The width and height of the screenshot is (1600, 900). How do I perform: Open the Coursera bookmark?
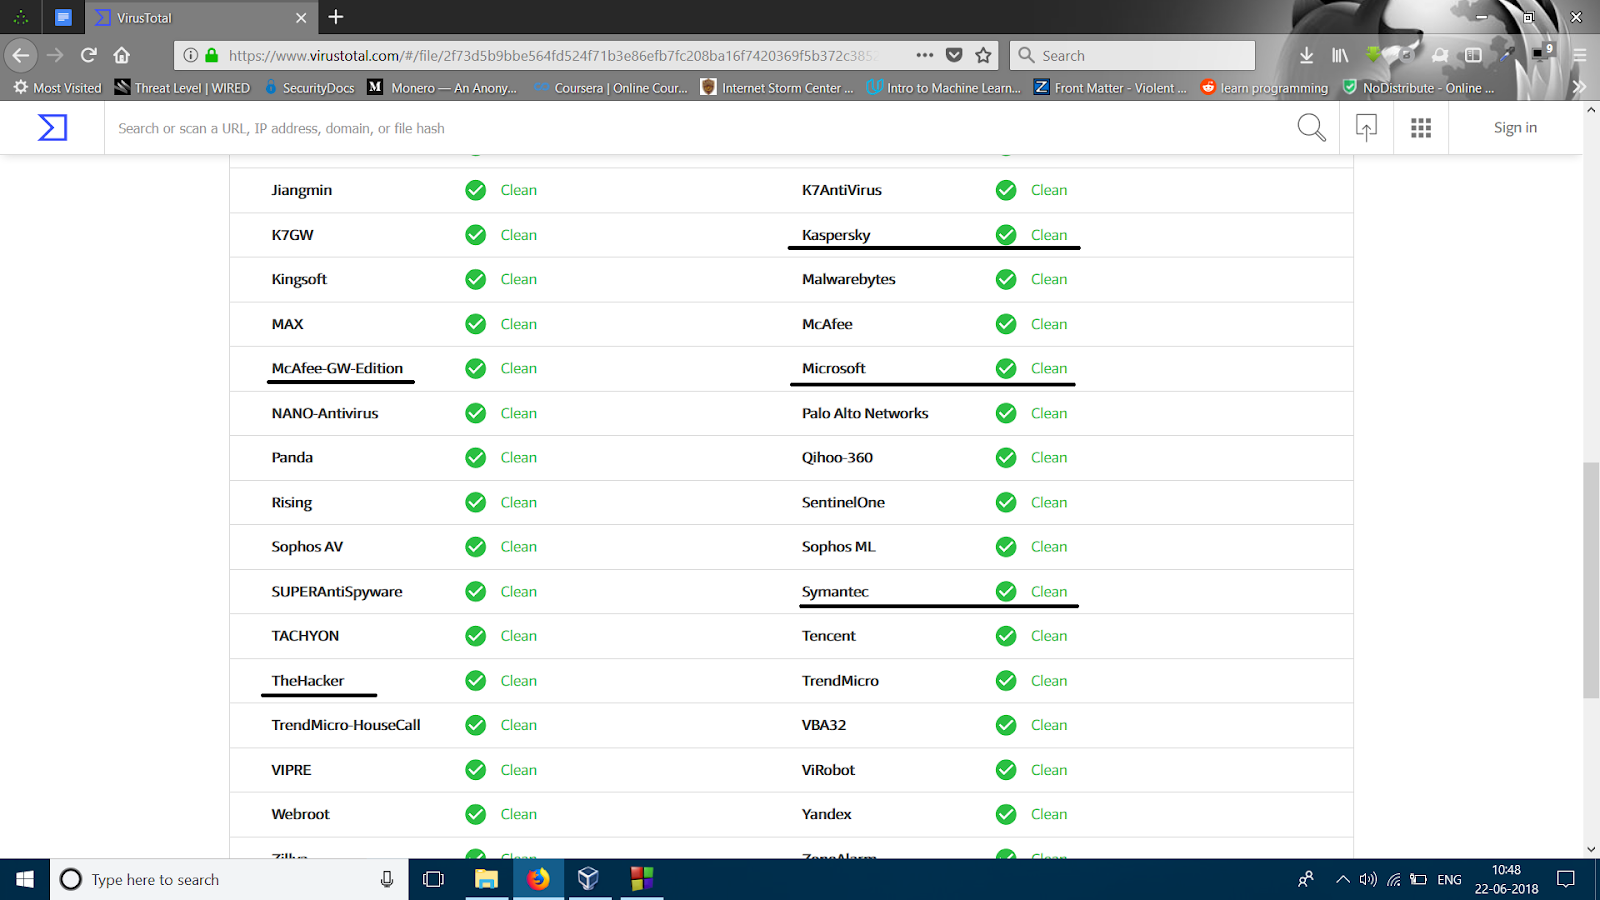pyautogui.click(x=609, y=88)
